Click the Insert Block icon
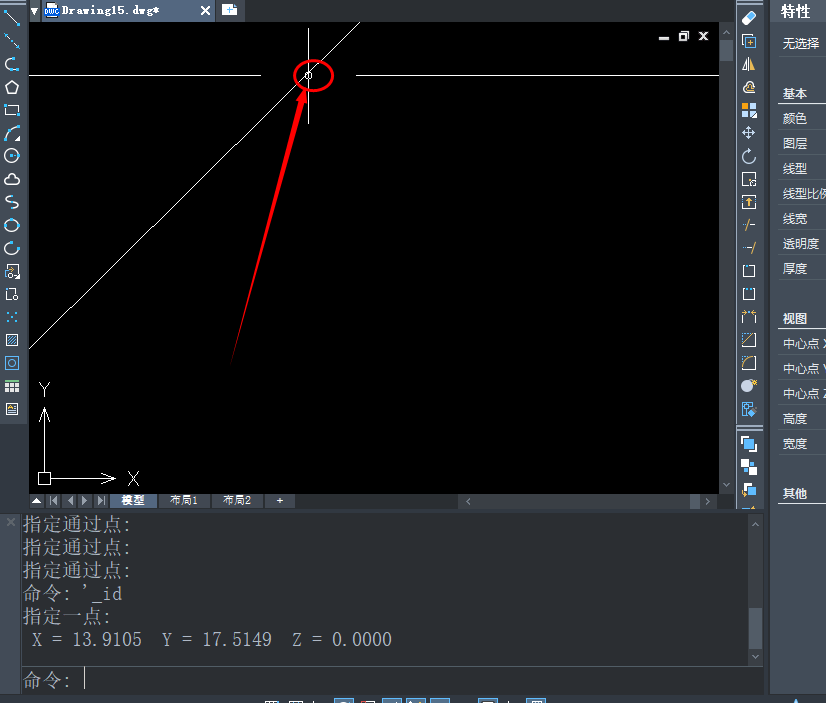The height and width of the screenshot is (703, 826). tap(12, 271)
